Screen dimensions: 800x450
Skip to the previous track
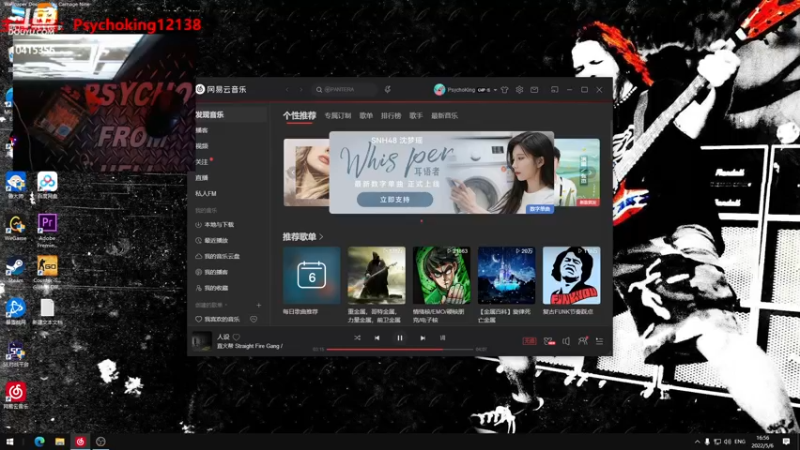pos(377,338)
